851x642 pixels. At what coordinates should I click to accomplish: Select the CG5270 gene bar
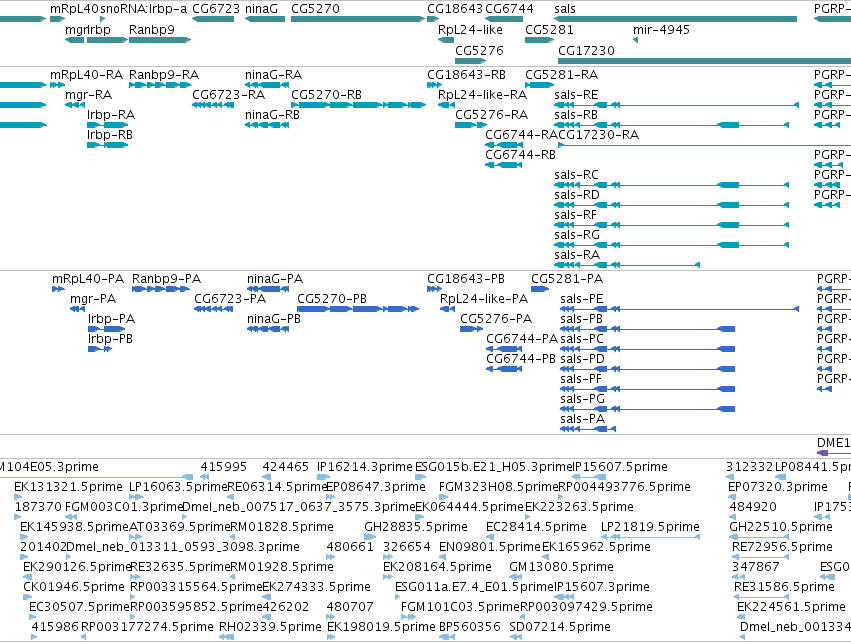tap(358, 19)
